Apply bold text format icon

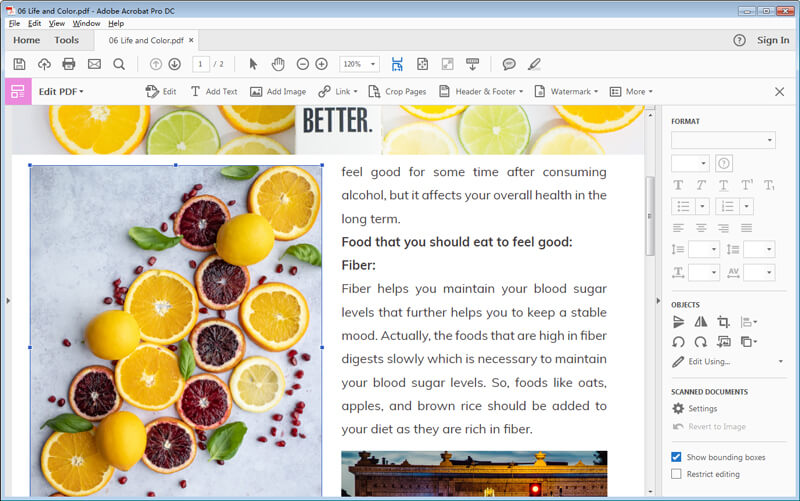tap(678, 185)
